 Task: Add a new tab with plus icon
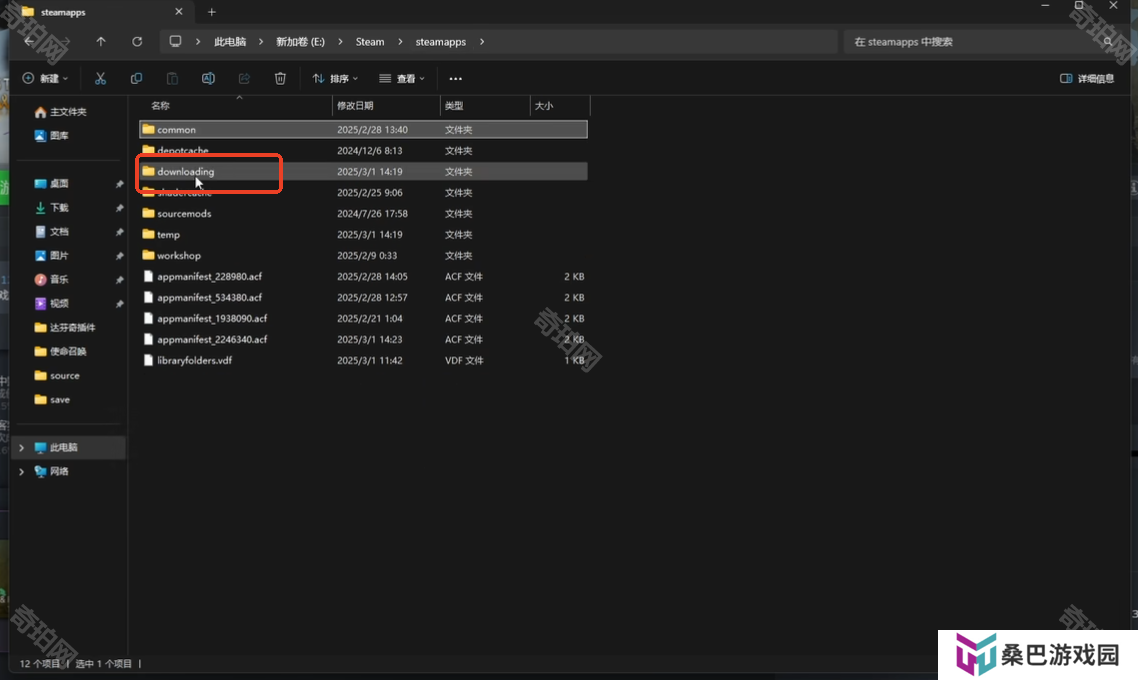[x=212, y=12]
